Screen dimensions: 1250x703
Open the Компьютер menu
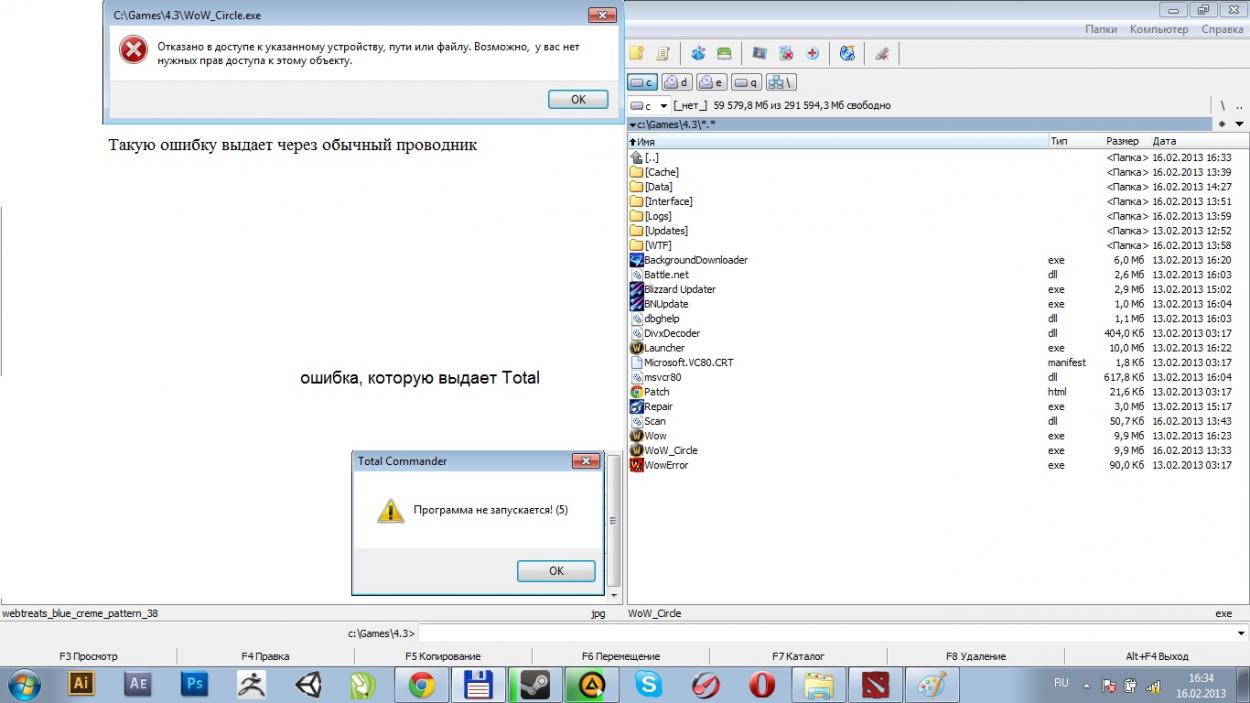pos(1159,29)
